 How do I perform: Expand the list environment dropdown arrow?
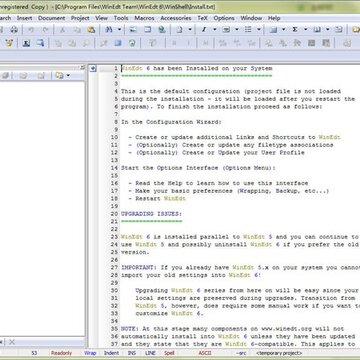pos(258,30)
